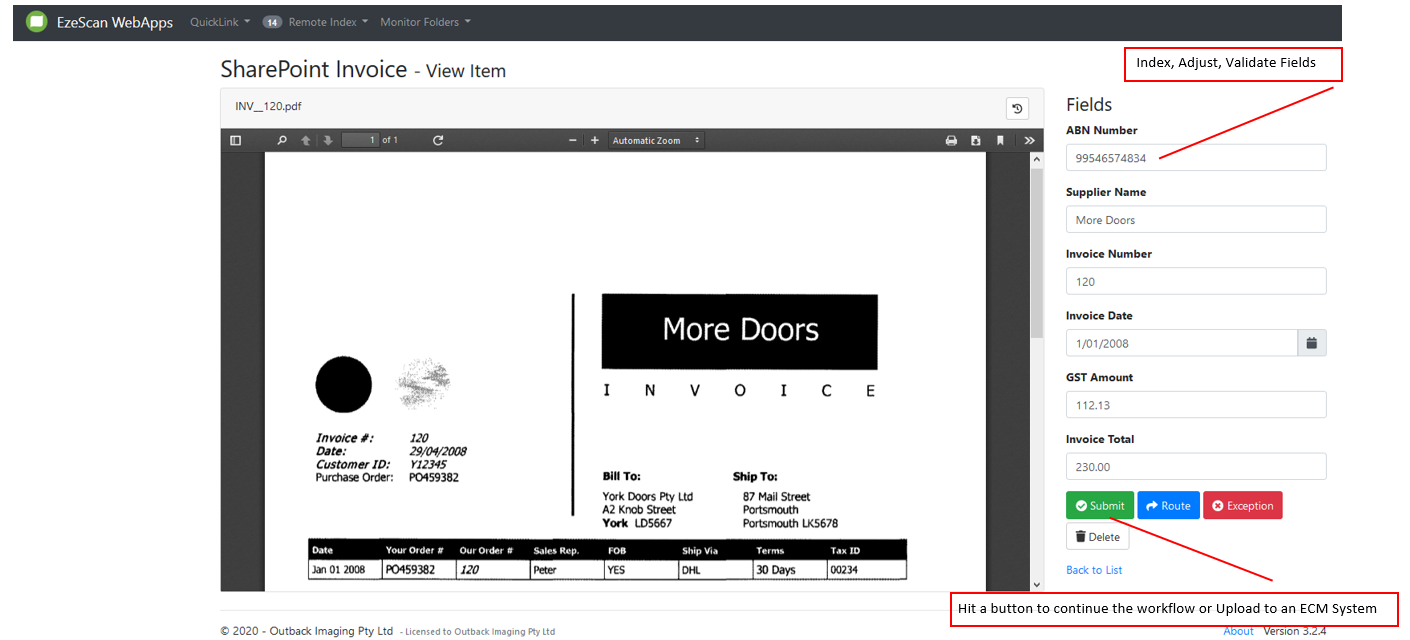This screenshot has width=1410, height=640.
Task: Click into the Invoice Date field
Action: tap(1182, 343)
